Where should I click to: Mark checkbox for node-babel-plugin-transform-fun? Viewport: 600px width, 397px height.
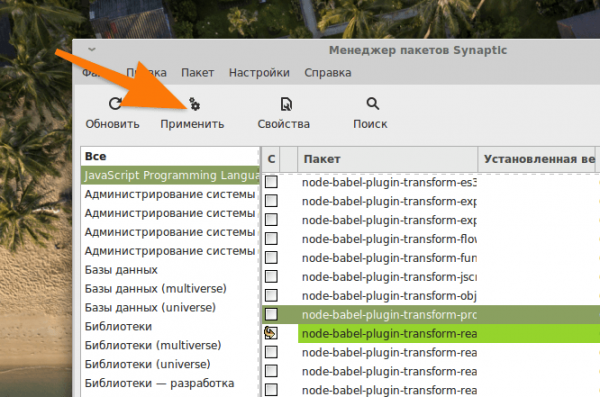271,258
